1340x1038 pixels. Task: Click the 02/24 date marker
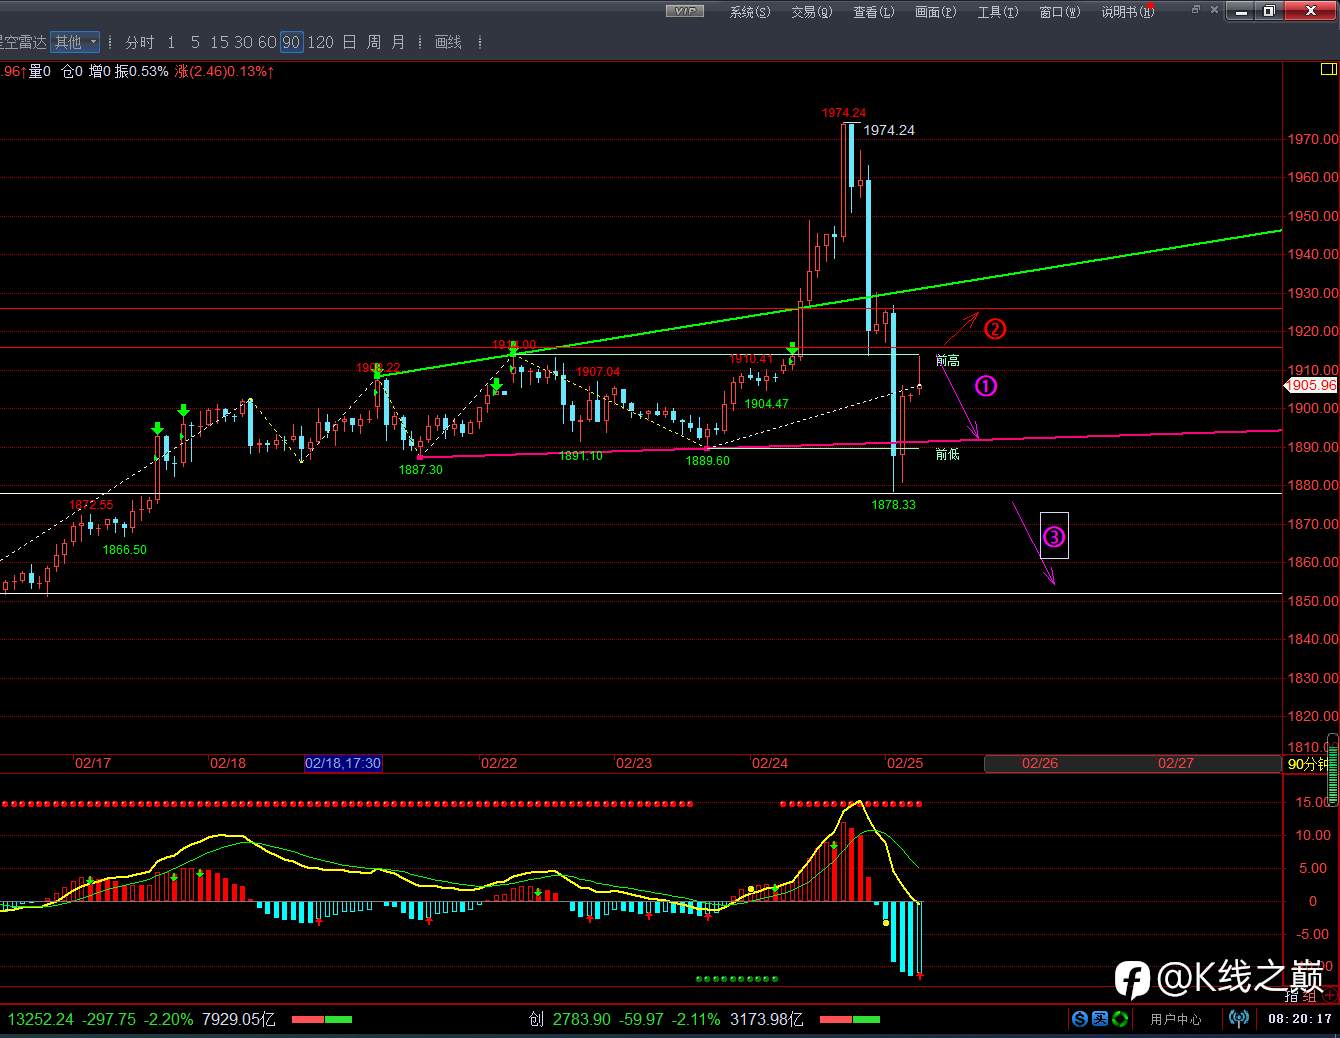coord(769,763)
